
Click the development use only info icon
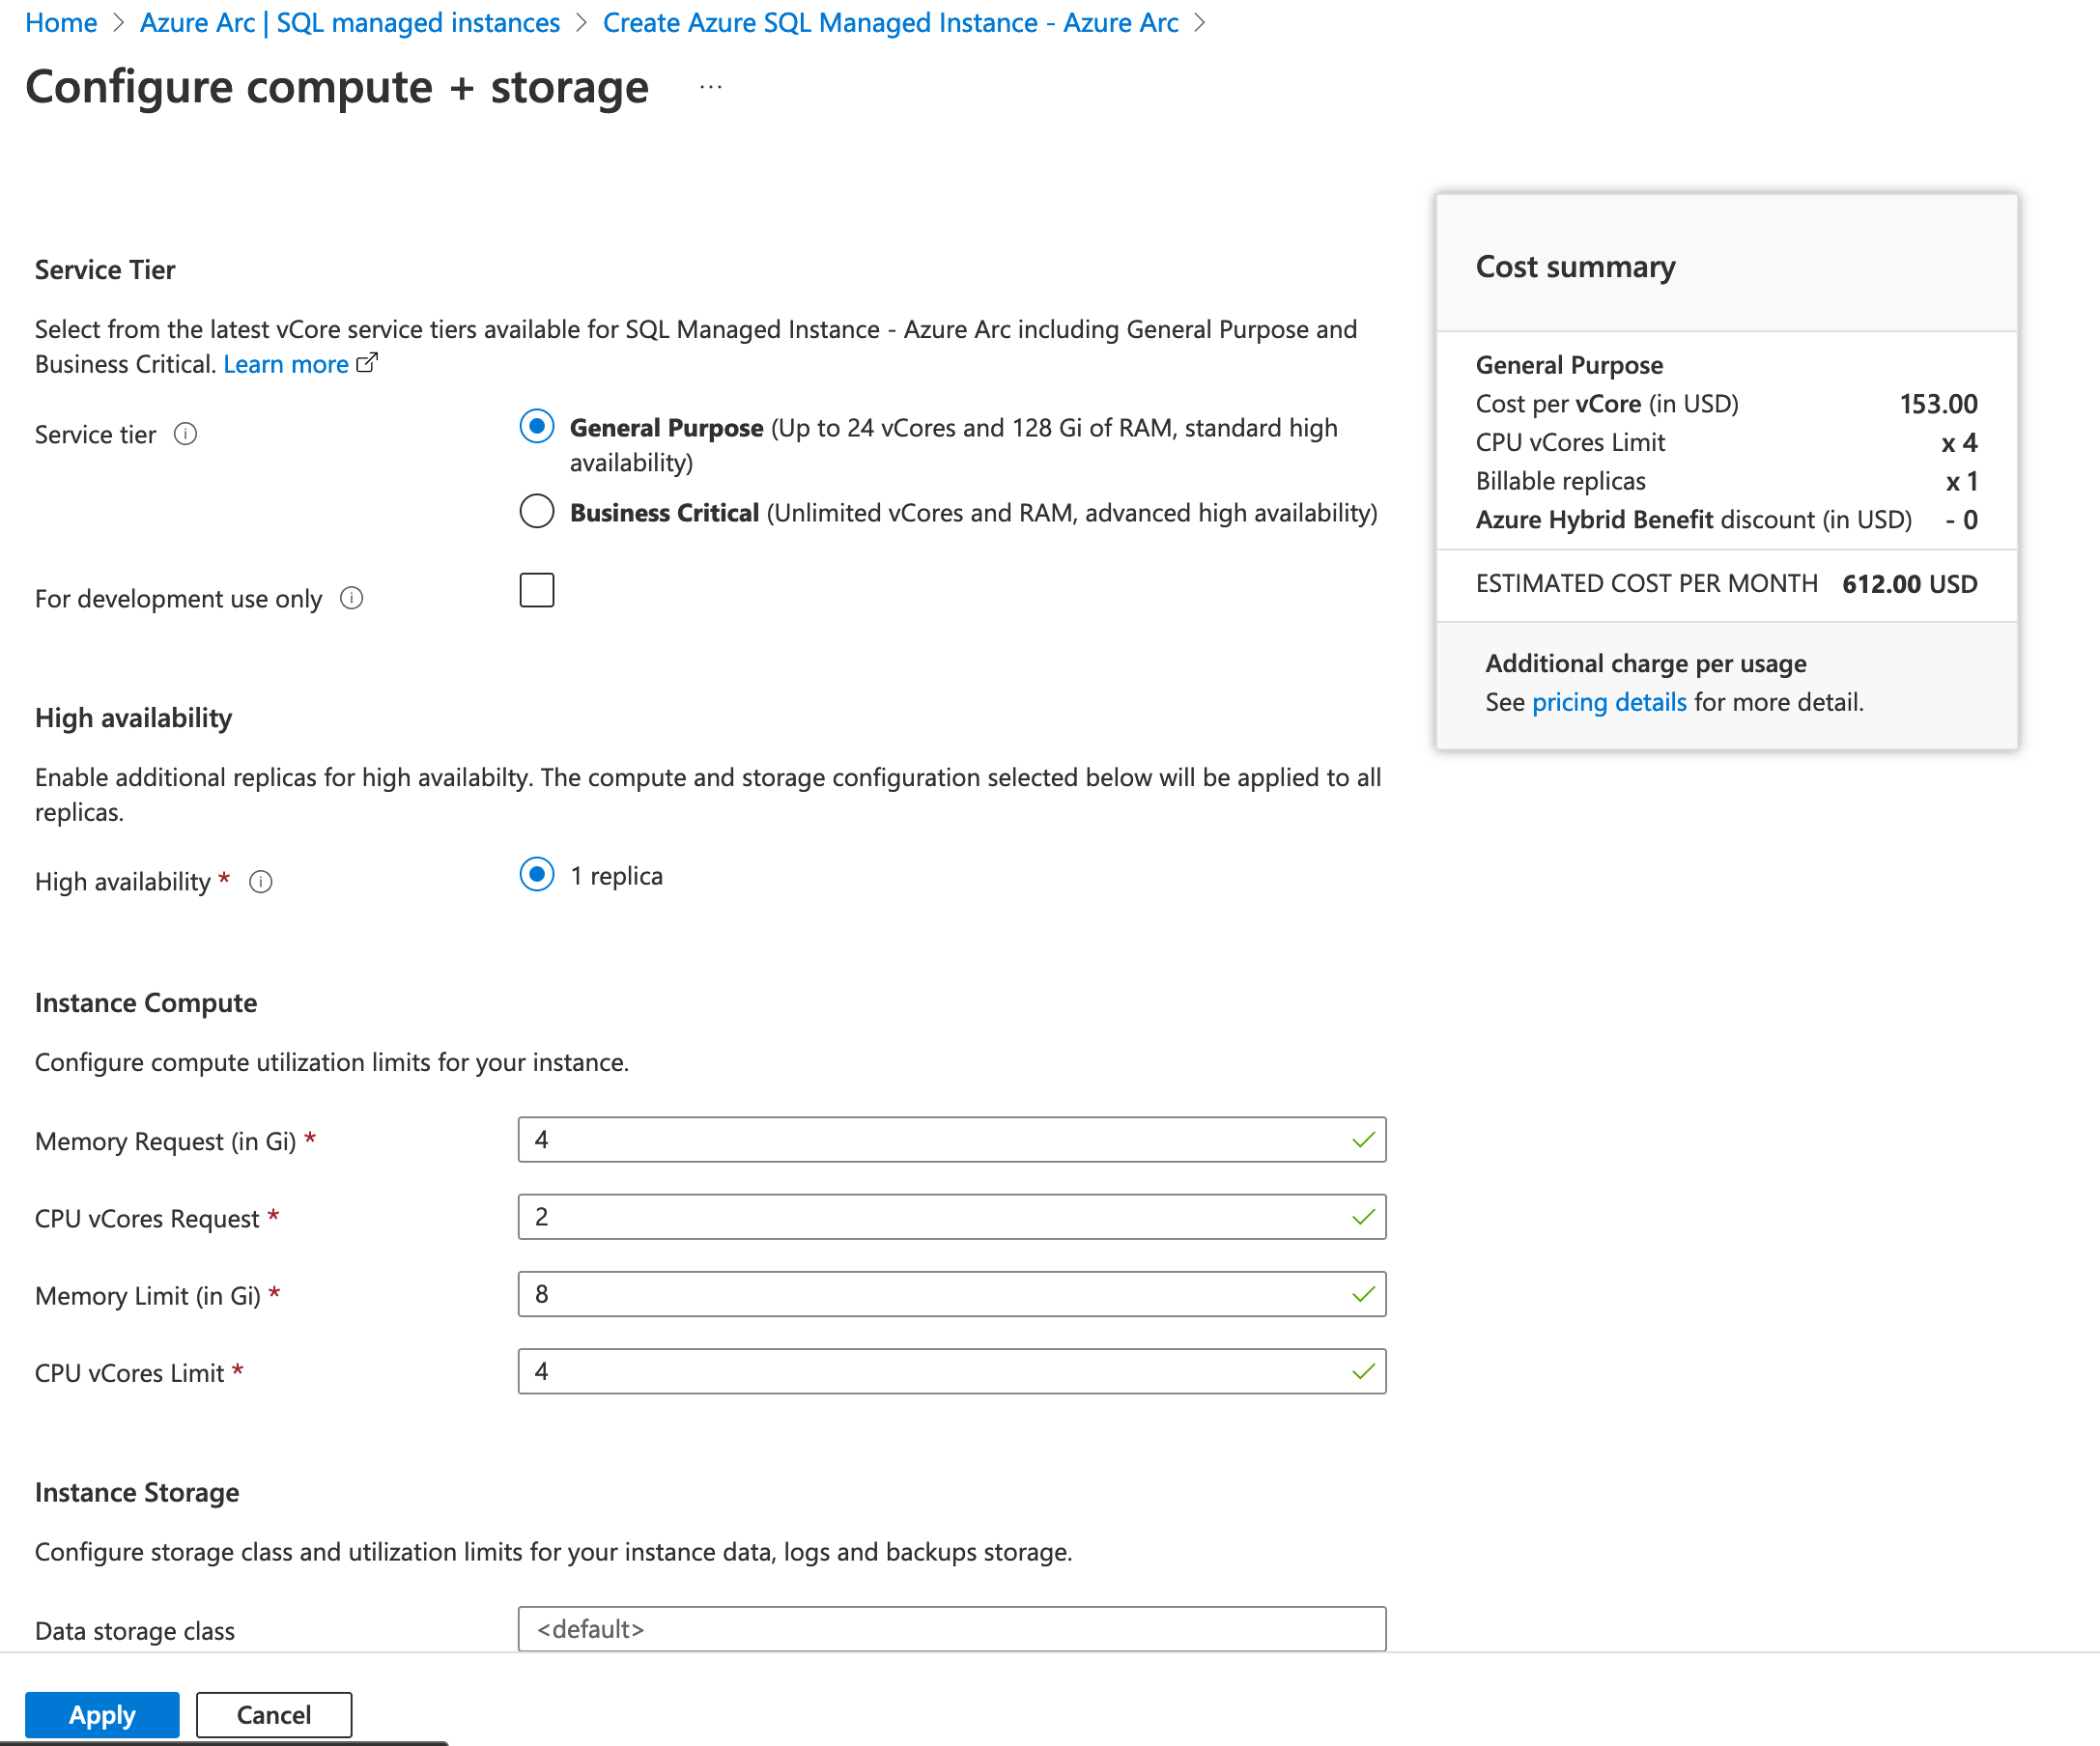tap(352, 598)
